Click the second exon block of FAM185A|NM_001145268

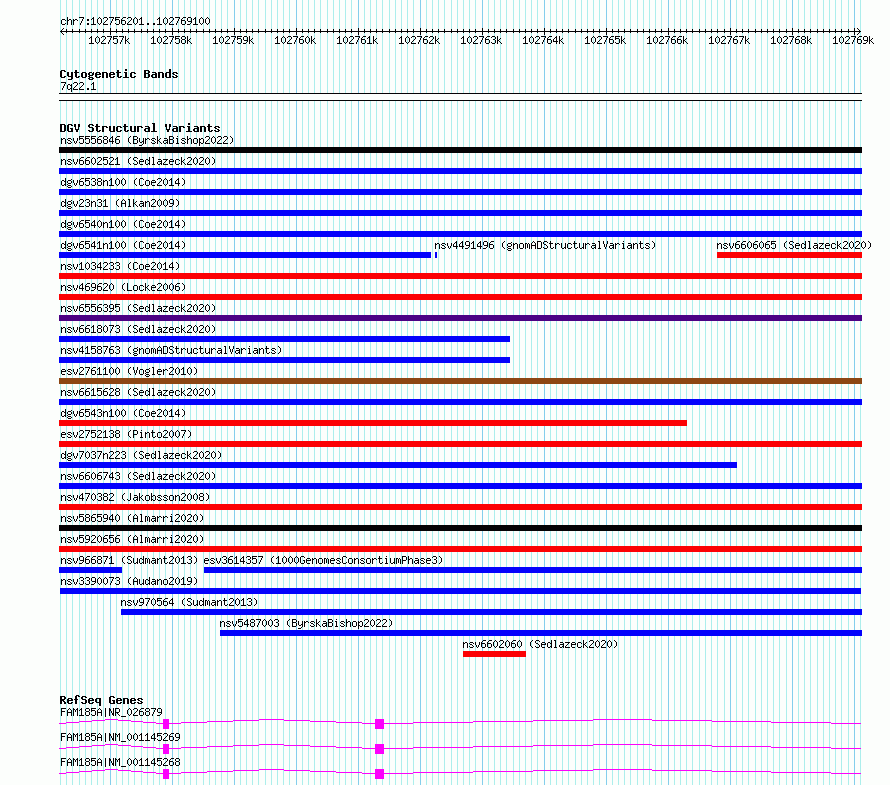[380, 774]
